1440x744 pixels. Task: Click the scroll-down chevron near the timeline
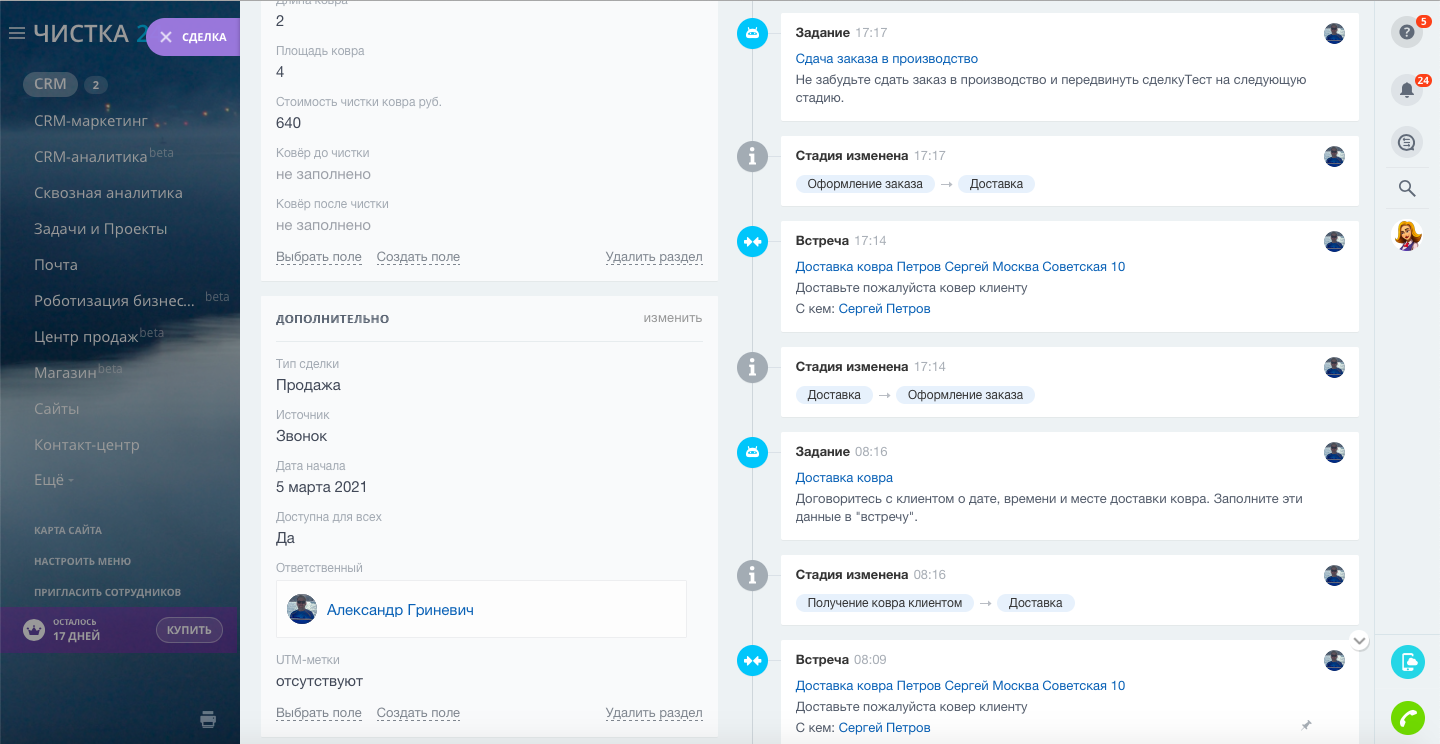coord(1359,640)
